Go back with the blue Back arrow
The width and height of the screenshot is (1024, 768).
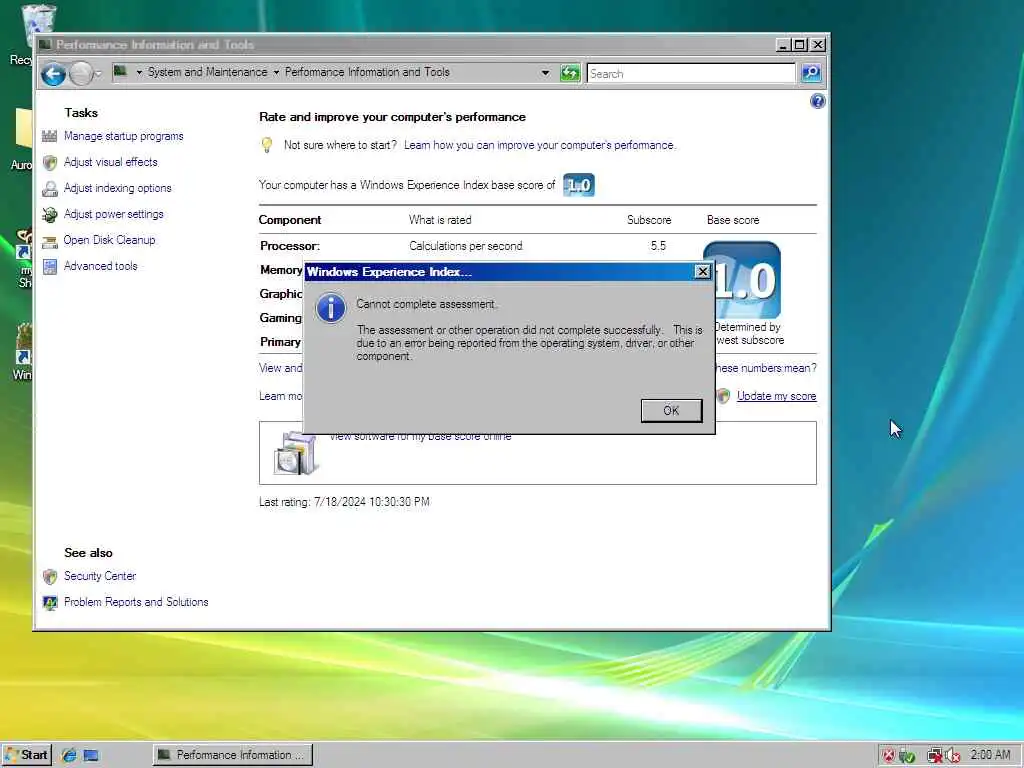[54, 74]
